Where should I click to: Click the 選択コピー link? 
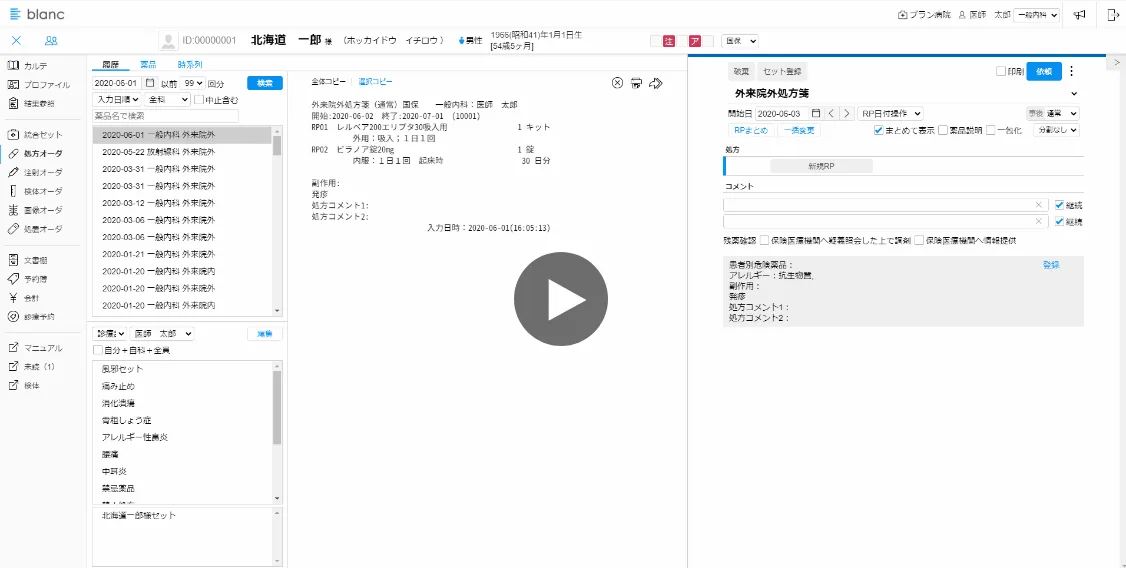[376, 82]
